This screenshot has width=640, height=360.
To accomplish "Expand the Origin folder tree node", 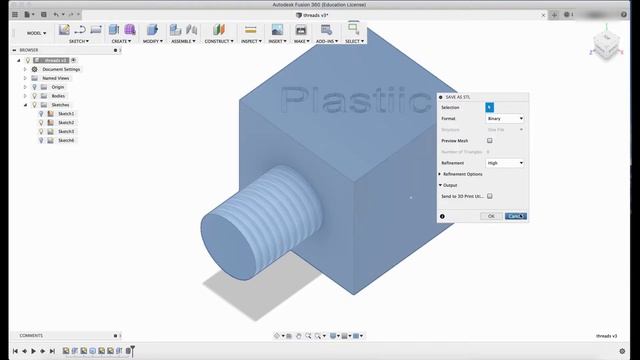I will pyautogui.click(x=25, y=87).
